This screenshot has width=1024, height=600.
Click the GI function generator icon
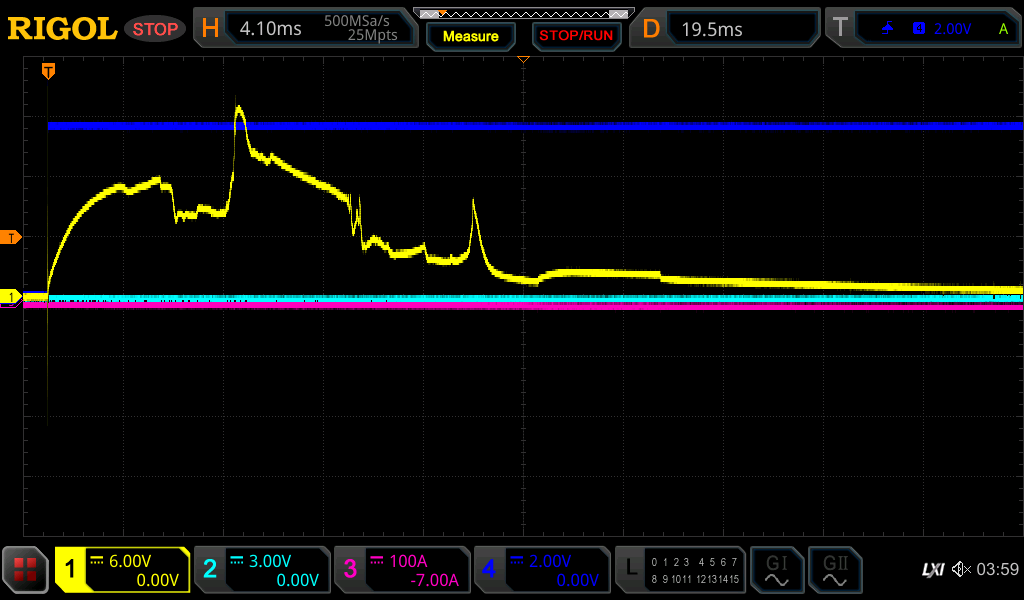tap(776, 570)
